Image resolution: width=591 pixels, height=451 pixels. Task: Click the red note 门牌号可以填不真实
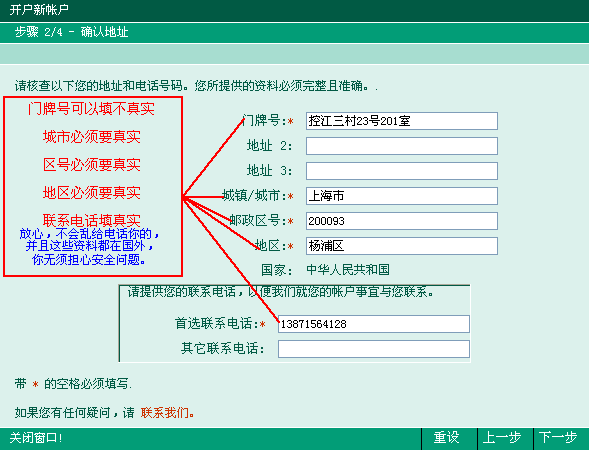tap(91, 109)
